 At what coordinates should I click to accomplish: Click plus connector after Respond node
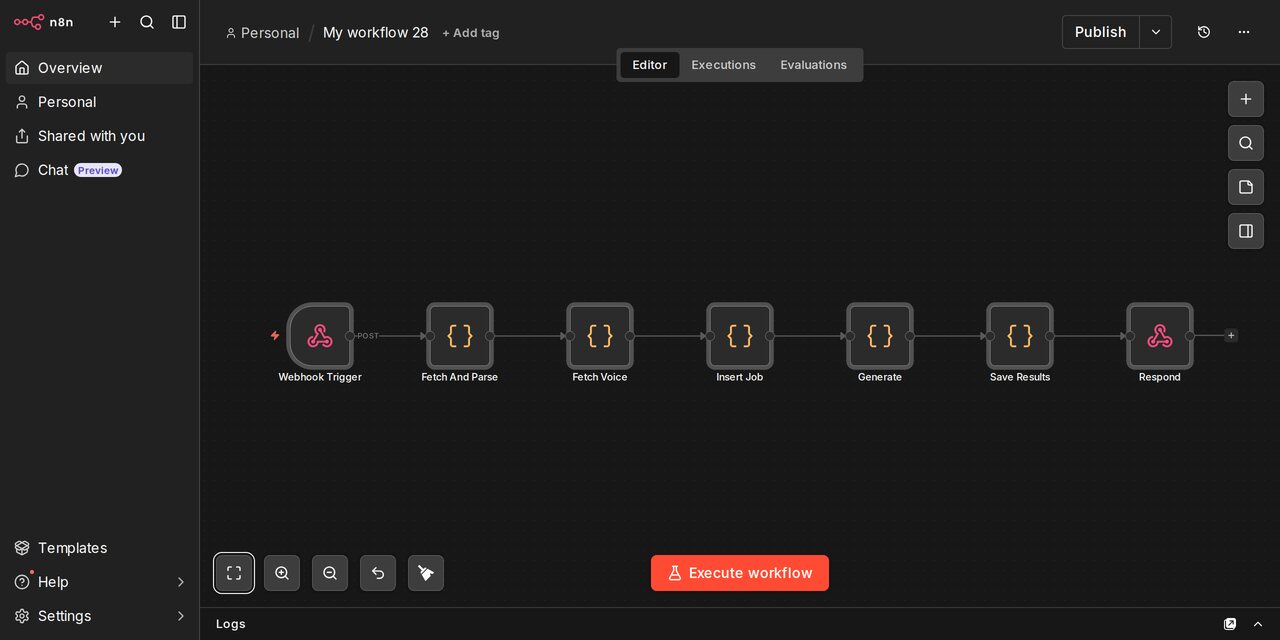point(1231,336)
